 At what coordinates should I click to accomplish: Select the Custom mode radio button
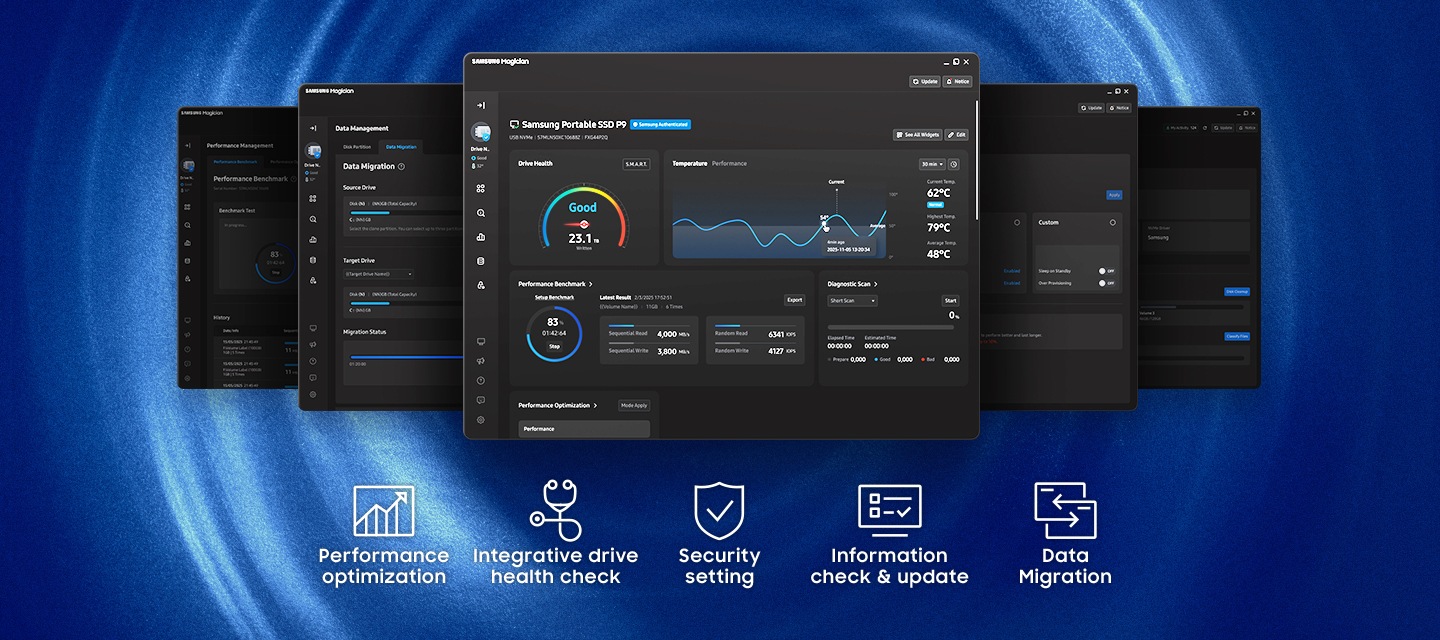(1113, 222)
